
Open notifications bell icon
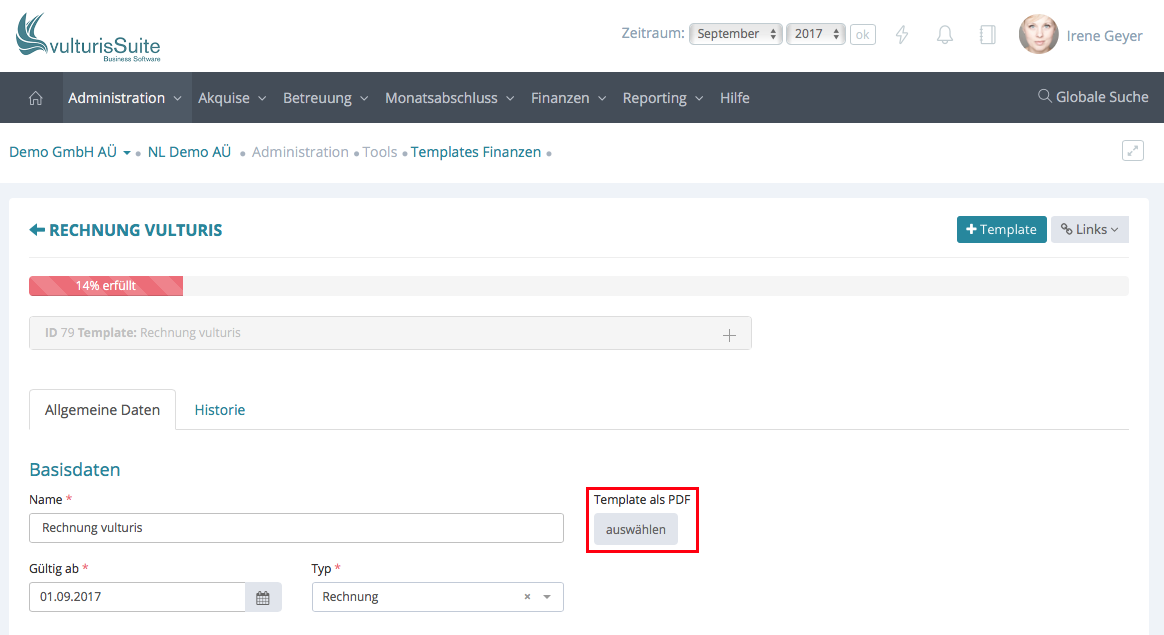click(x=944, y=35)
